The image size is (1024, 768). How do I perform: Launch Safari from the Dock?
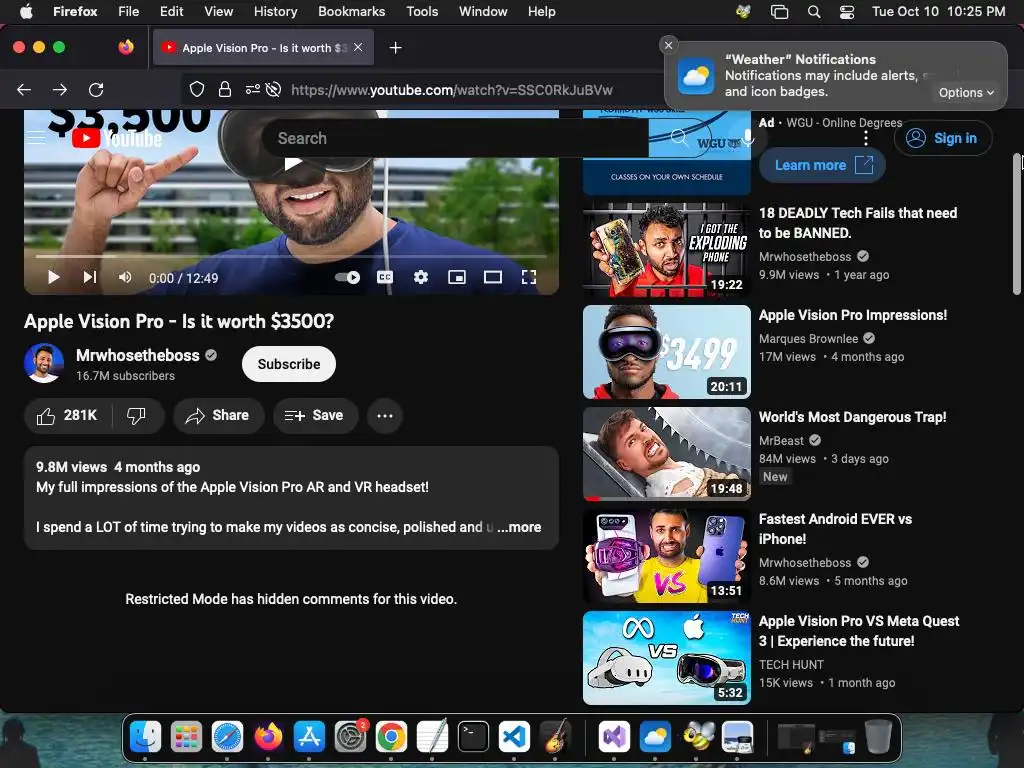tap(227, 737)
